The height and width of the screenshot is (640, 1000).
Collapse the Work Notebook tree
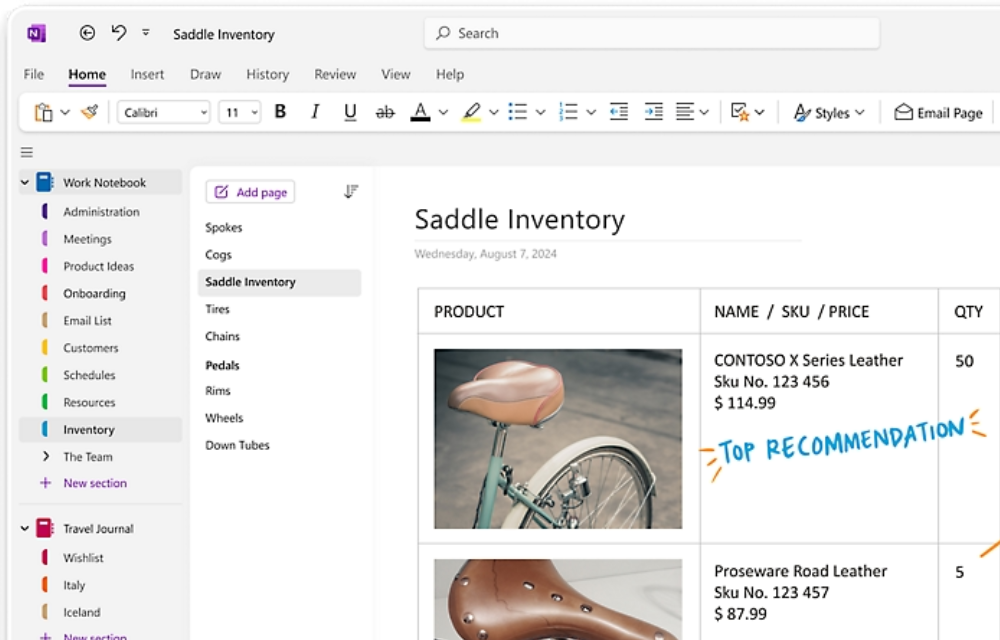(x=25, y=183)
